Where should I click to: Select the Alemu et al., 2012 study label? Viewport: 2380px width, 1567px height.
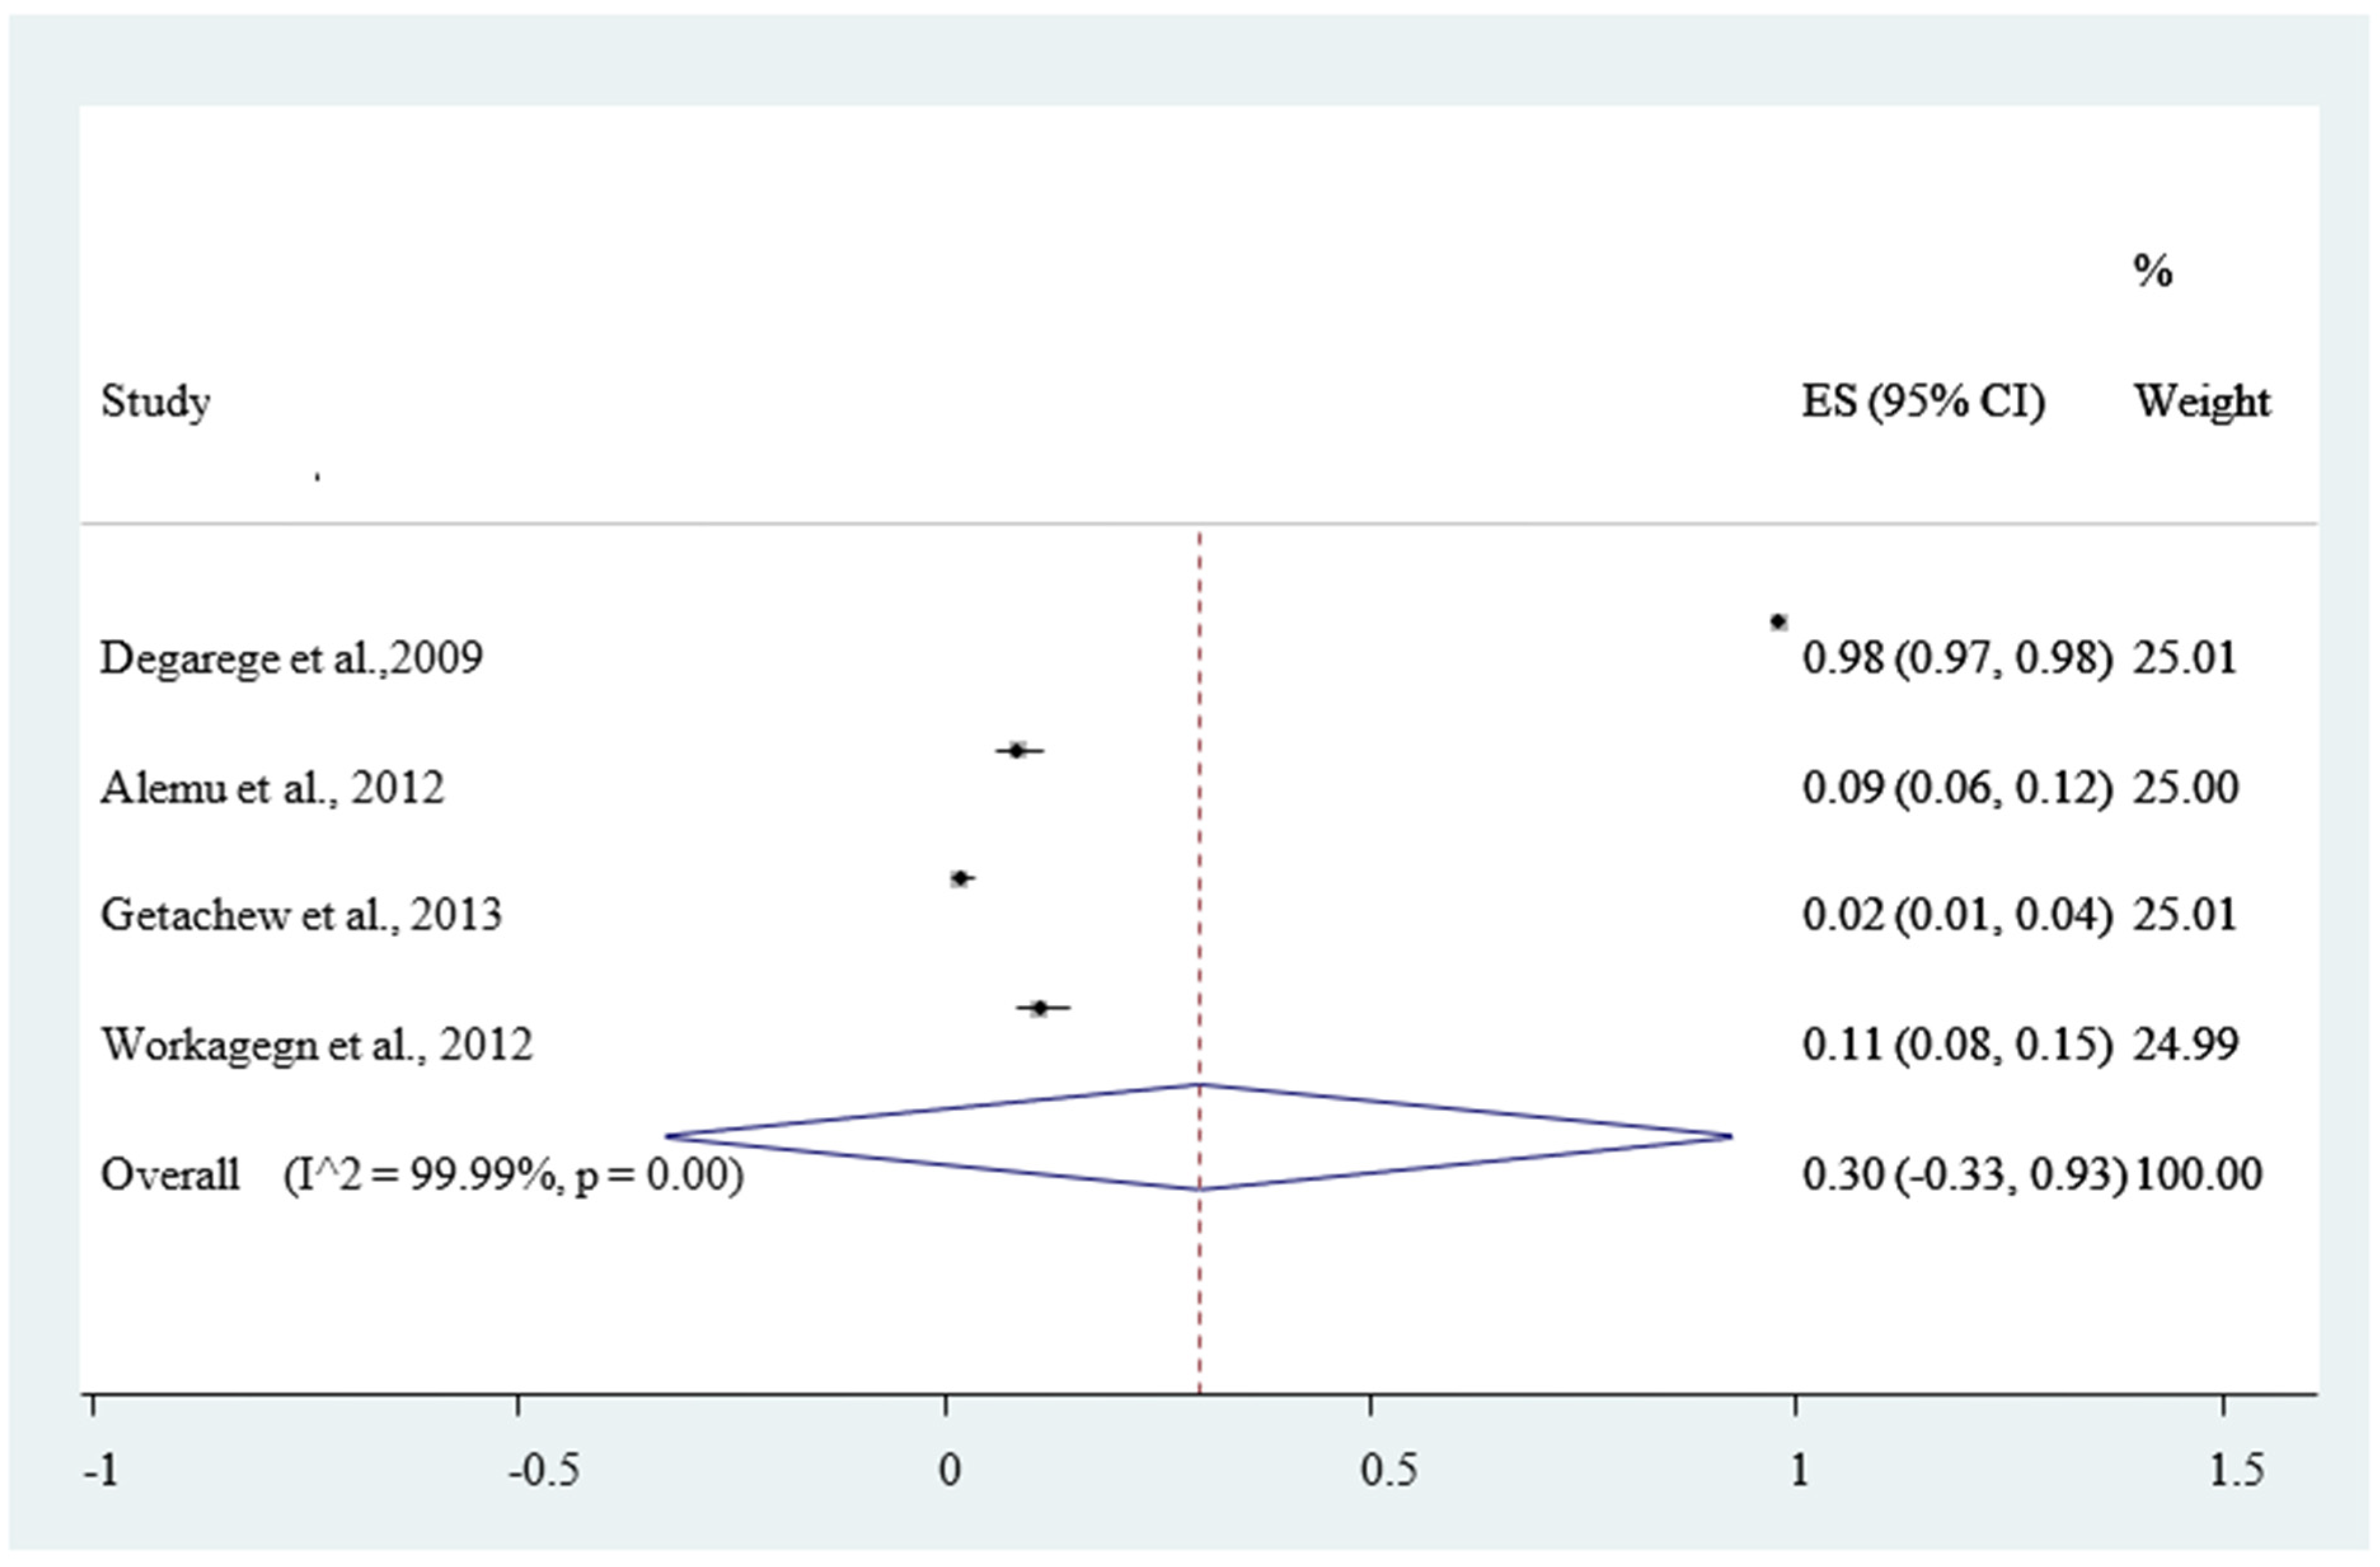272,789
